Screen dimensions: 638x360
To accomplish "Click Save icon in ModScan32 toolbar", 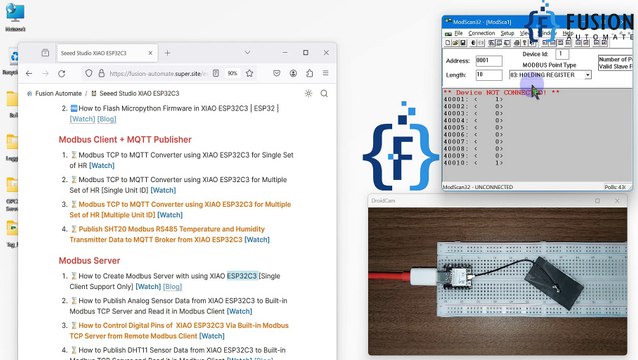I will 463,43.
